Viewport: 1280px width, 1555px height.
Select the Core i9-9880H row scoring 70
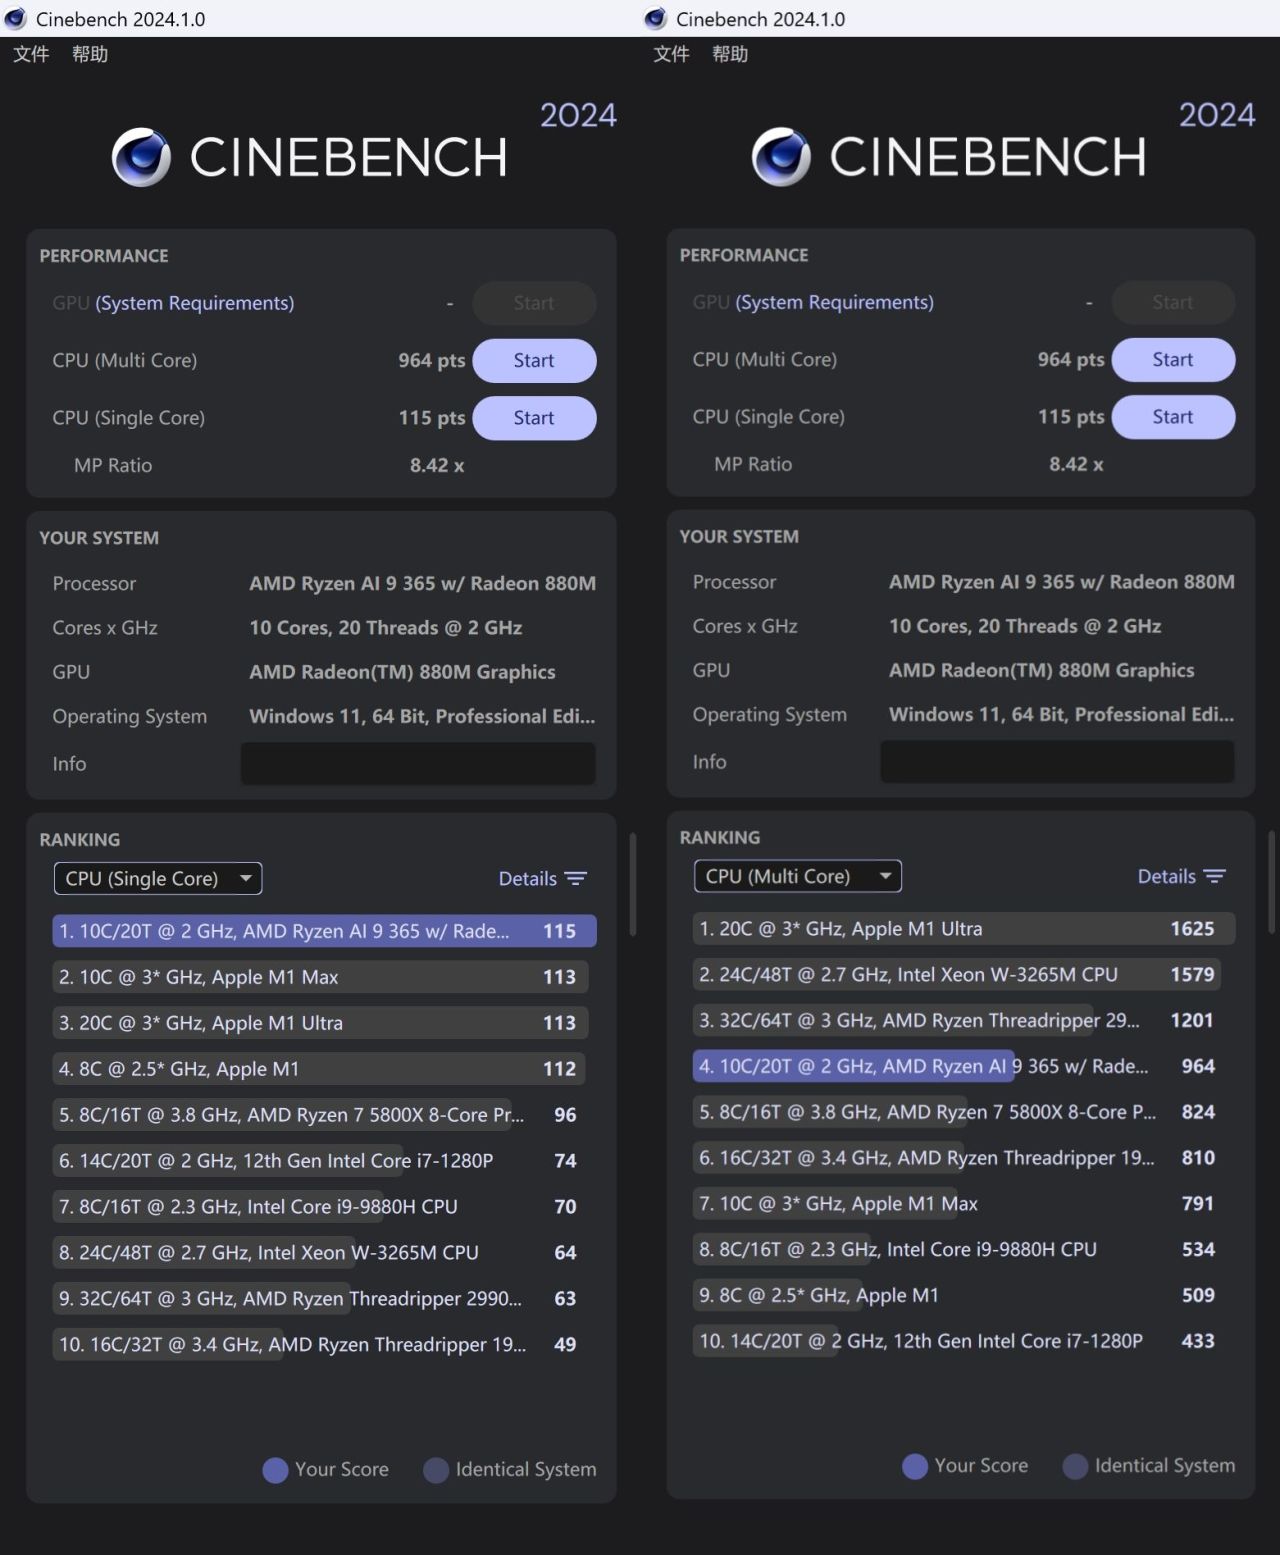pos(324,1207)
